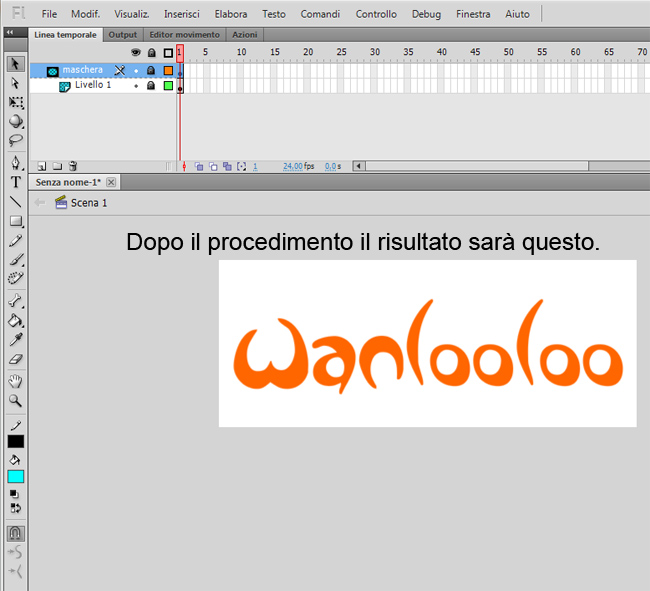Toggle visibility of all layers (eye)
The image size is (650, 591).
point(136,53)
